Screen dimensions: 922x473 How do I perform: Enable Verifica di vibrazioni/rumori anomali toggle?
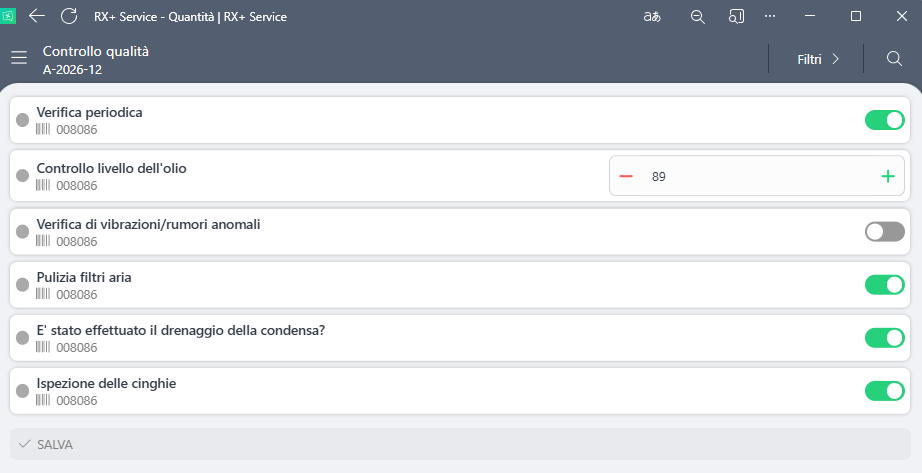click(x=884, y=232)
